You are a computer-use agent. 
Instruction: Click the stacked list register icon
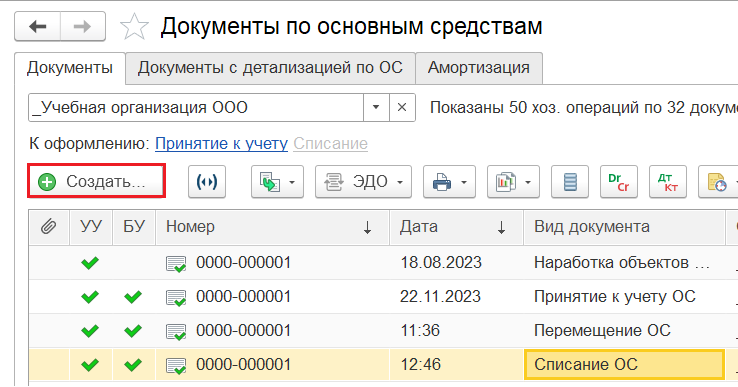pyautogui.click(x=570, y=181)
